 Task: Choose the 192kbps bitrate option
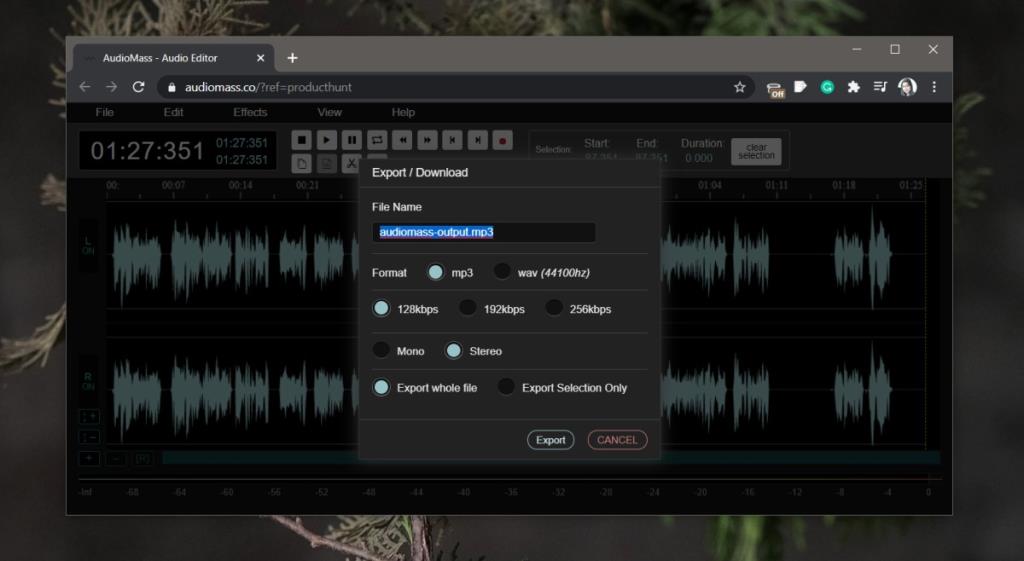[468, 308]
